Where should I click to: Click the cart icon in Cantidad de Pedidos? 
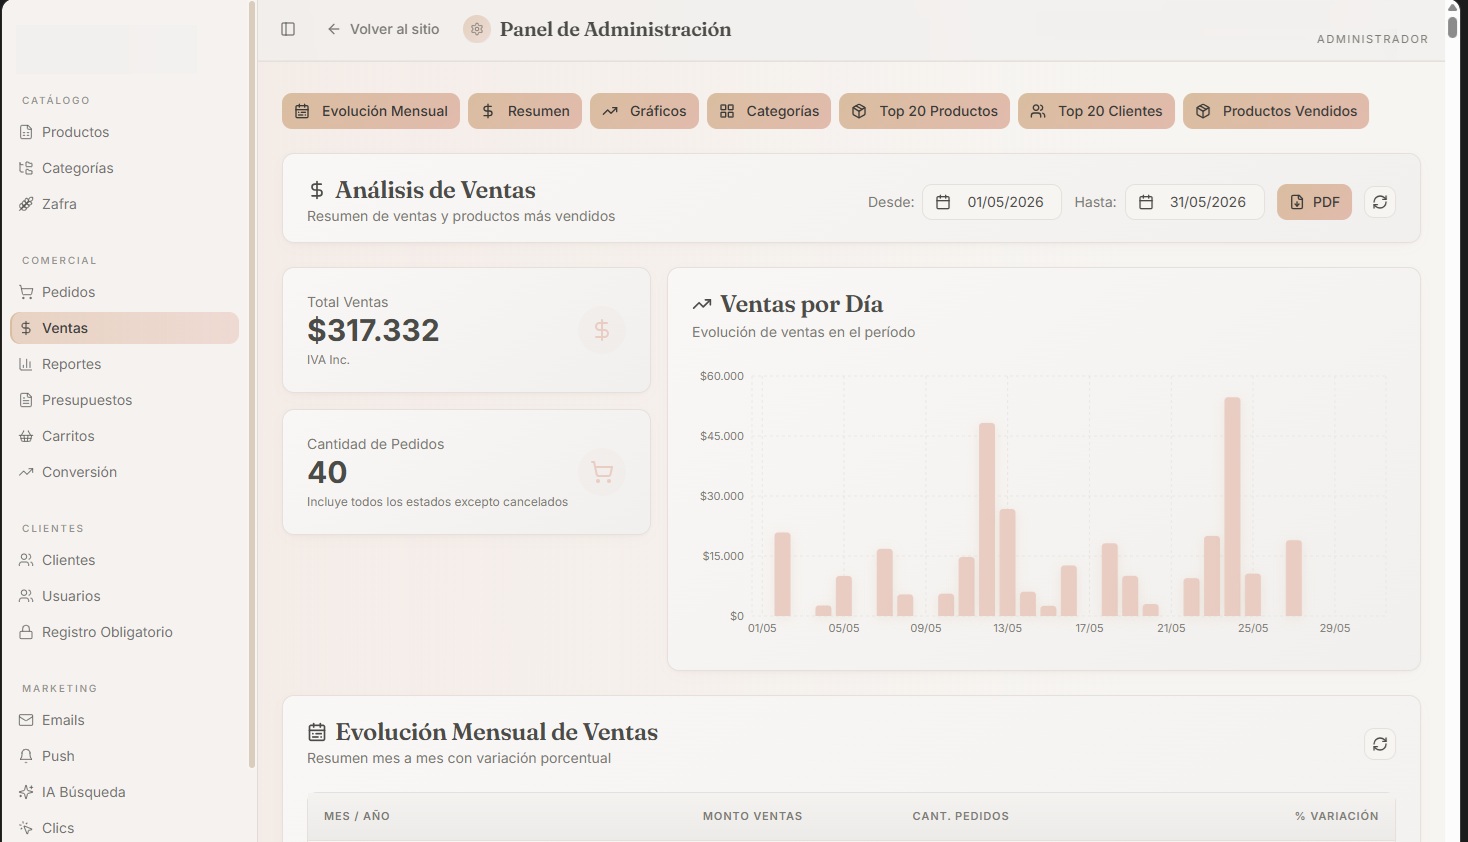click(602, 472)
